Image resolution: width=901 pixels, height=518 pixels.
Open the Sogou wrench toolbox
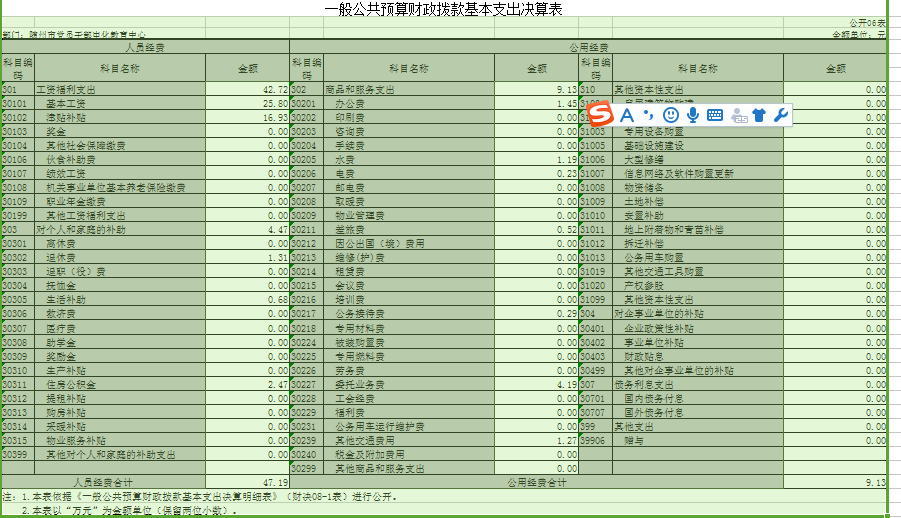pos(781,115)
